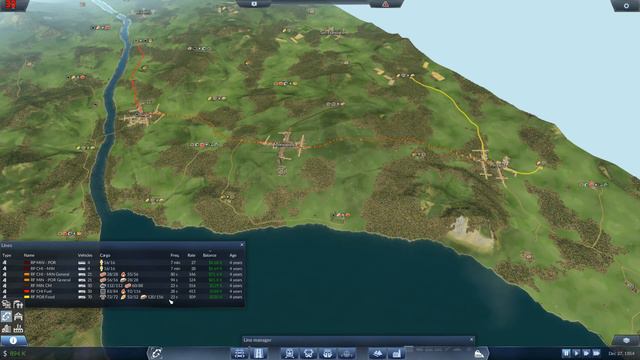Open the bus and truck build menu

(309, 353)
